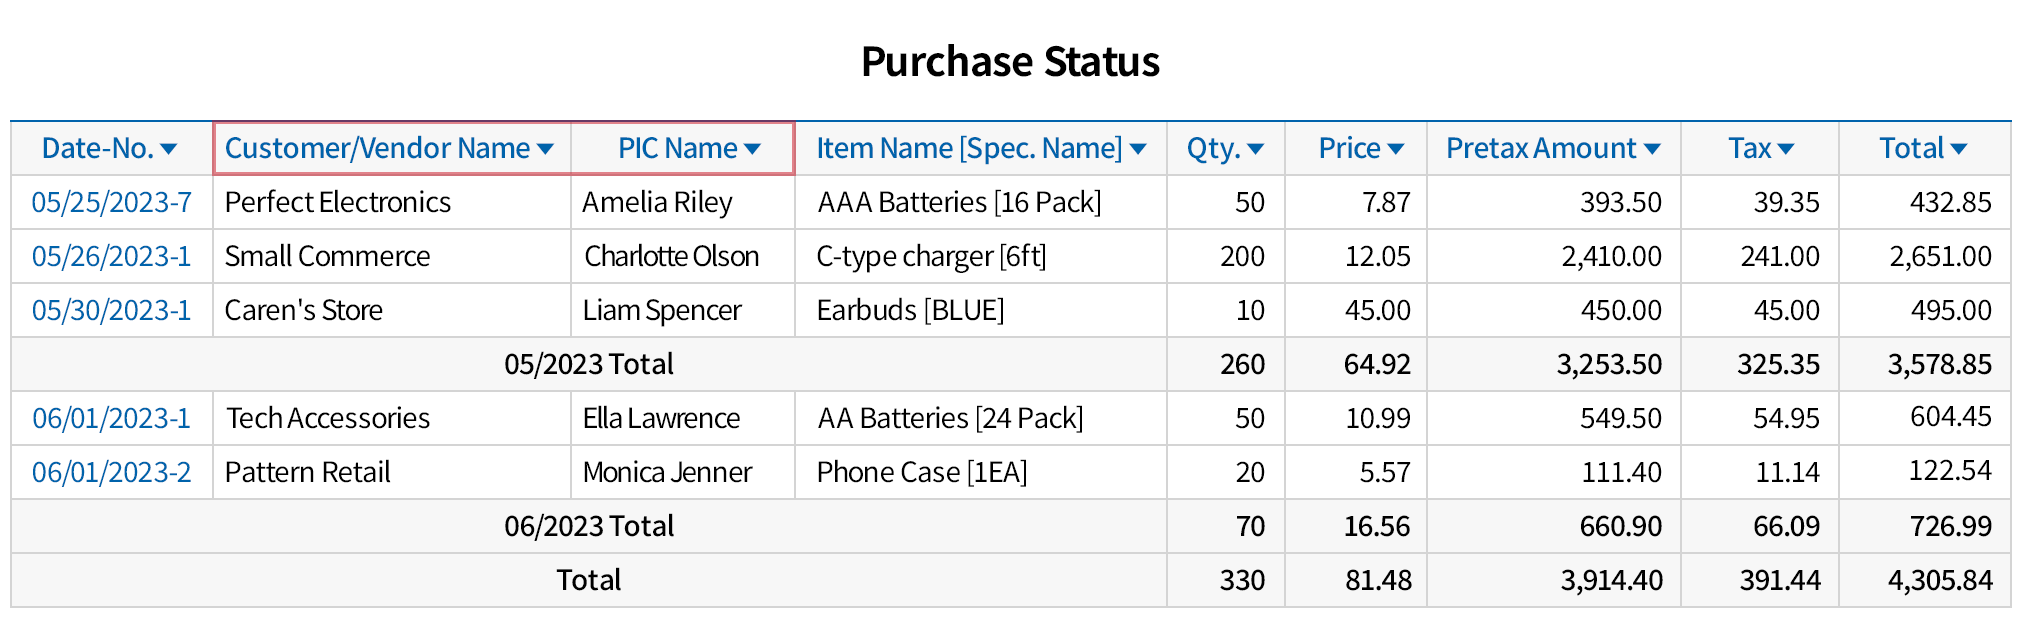Click the 05/30/2023-1 date link
The width and height of the screenshot is (2022, 618).
pos(111,311)
